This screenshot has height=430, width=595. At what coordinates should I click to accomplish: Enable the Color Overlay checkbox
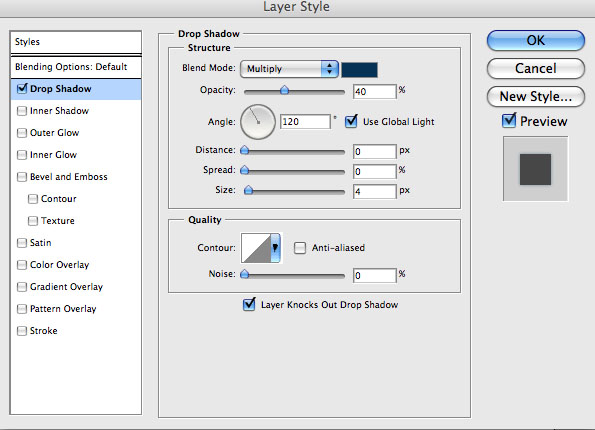(x=22, y=265)
